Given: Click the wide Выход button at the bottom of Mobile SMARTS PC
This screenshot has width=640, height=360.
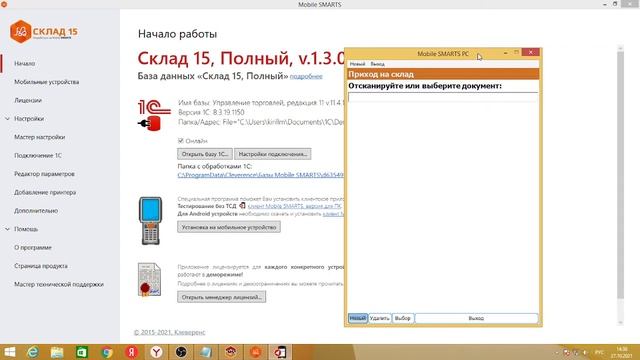Looking at the screenshot, I should pyautogui.click(x=476, y=318).
